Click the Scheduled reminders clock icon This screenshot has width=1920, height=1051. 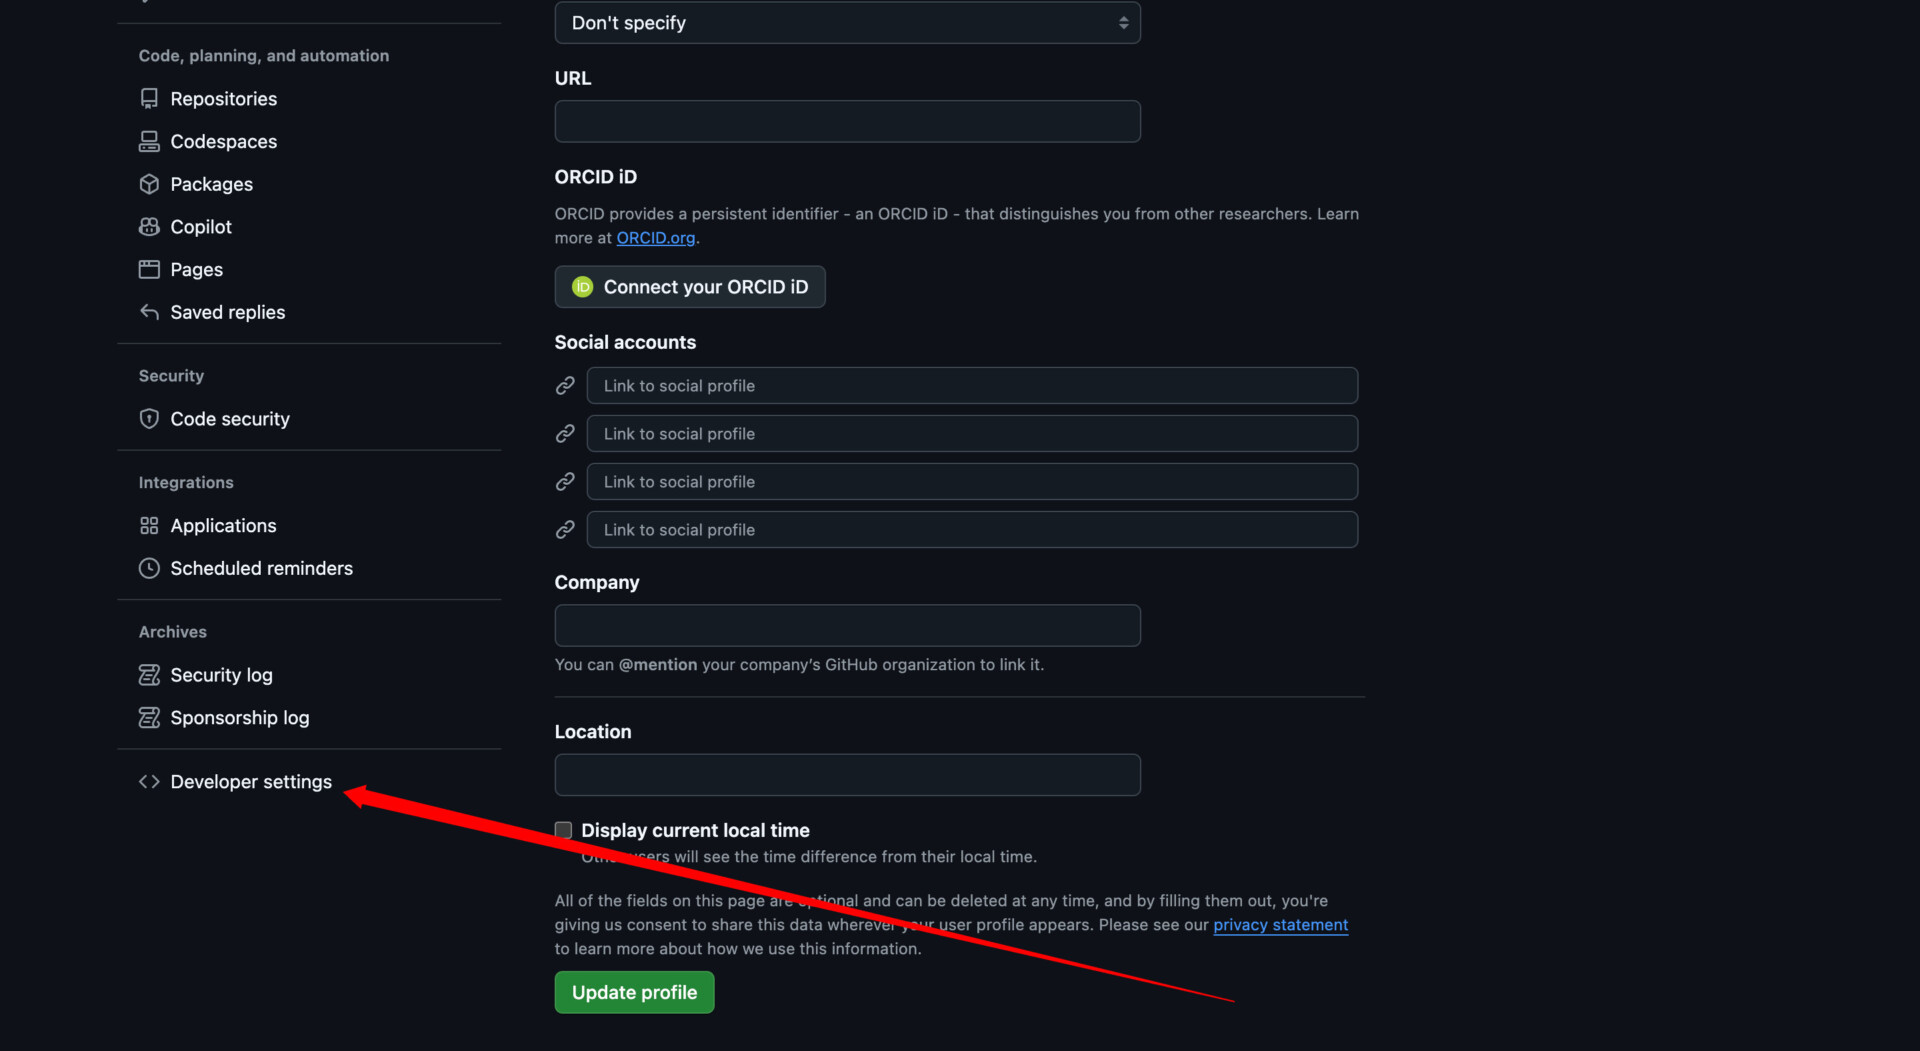[x=149, y=568]
